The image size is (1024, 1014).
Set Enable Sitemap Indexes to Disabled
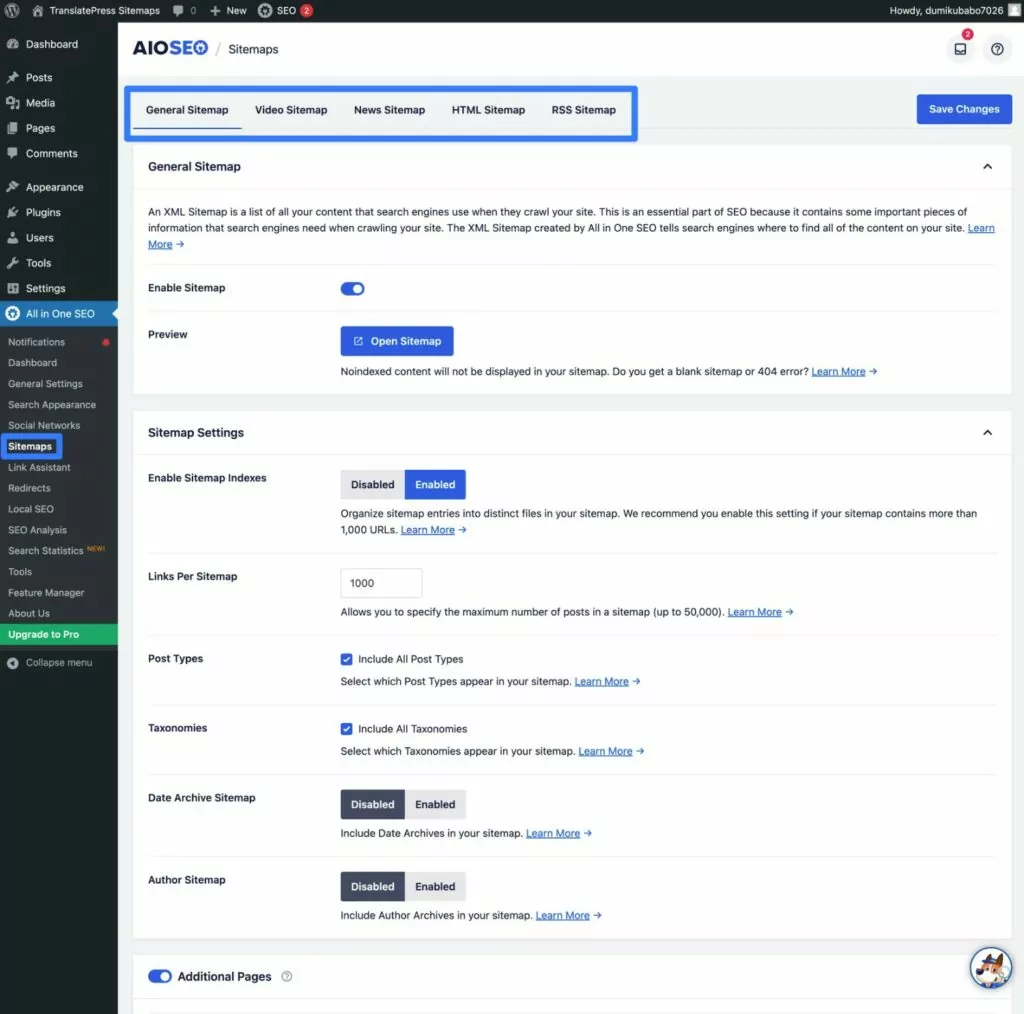pos(372,484)
